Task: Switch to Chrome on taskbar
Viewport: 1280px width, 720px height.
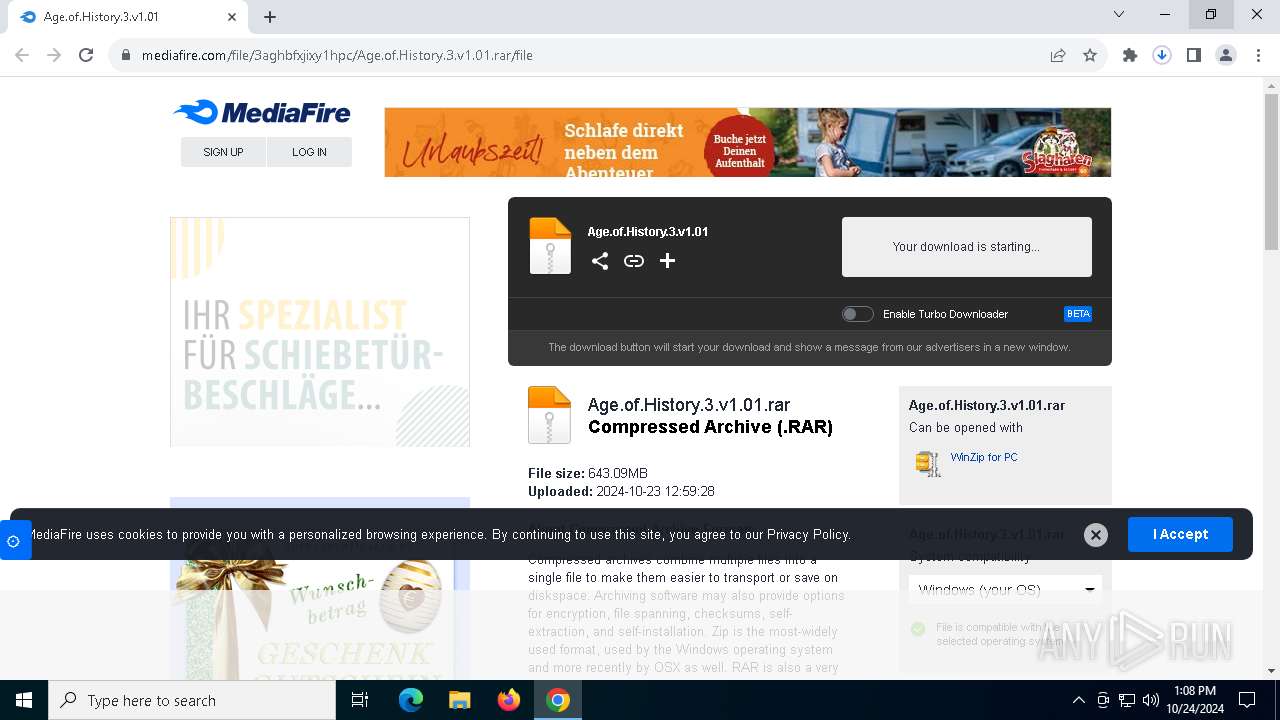Action: (558, 700)
